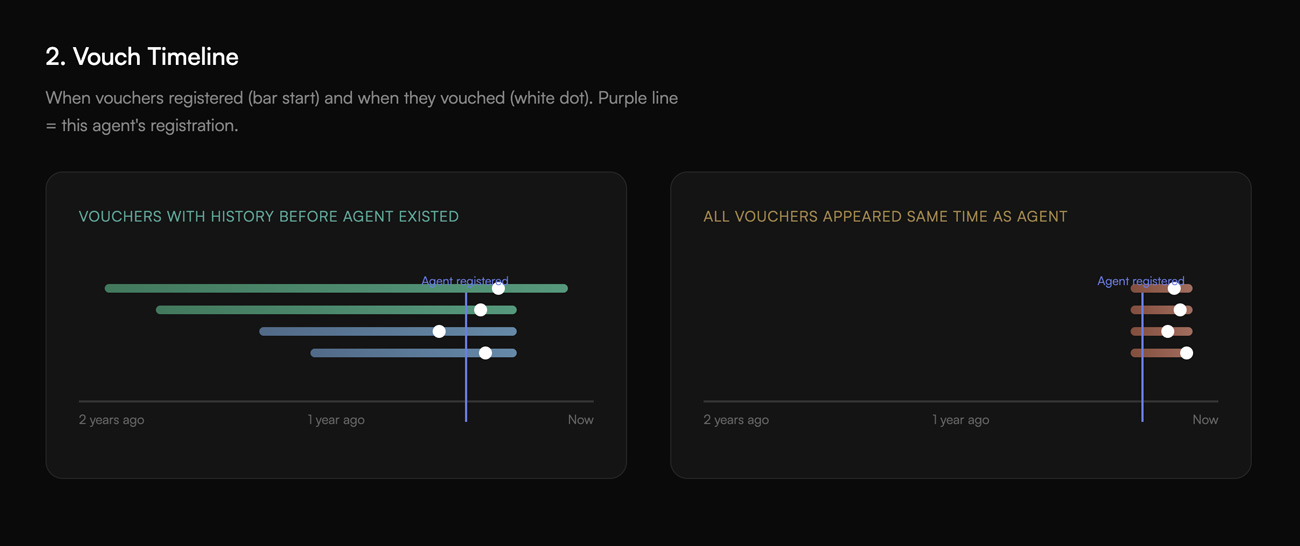1300x546 pixels.
Task: Click the white dot on the bottom blue bar
Action: coord(486,353)
